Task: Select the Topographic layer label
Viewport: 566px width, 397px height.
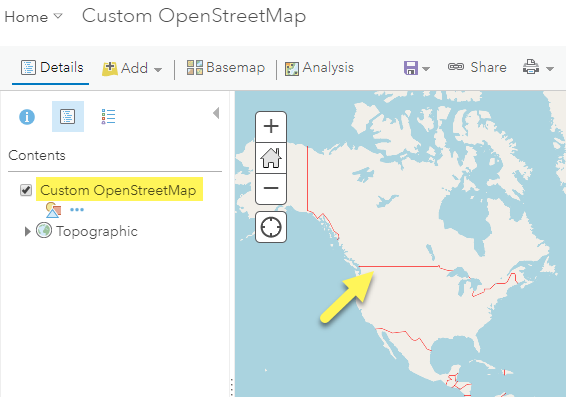Action: 97,231
